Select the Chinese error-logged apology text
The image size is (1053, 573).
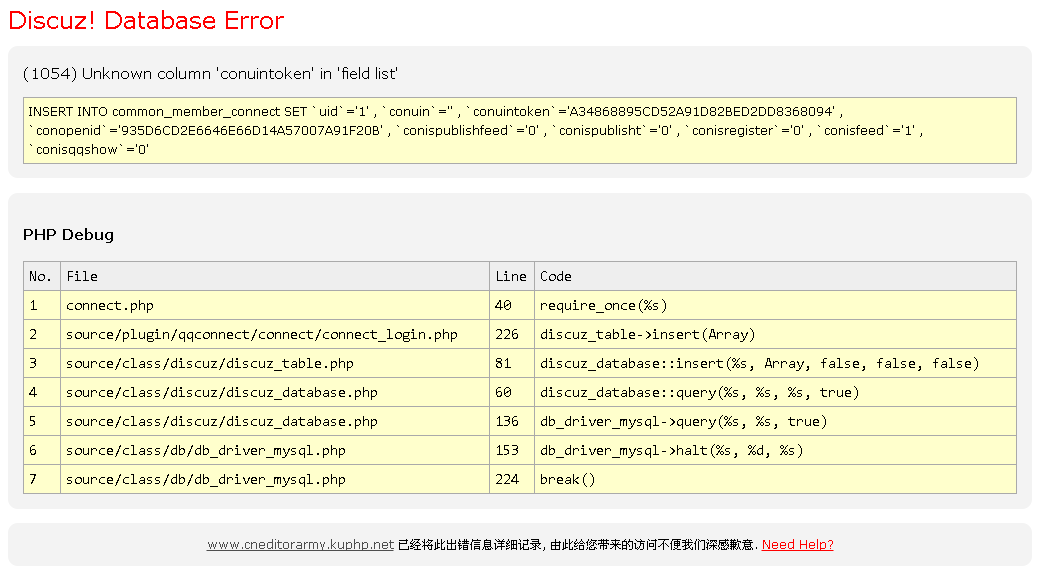[578, 545]
